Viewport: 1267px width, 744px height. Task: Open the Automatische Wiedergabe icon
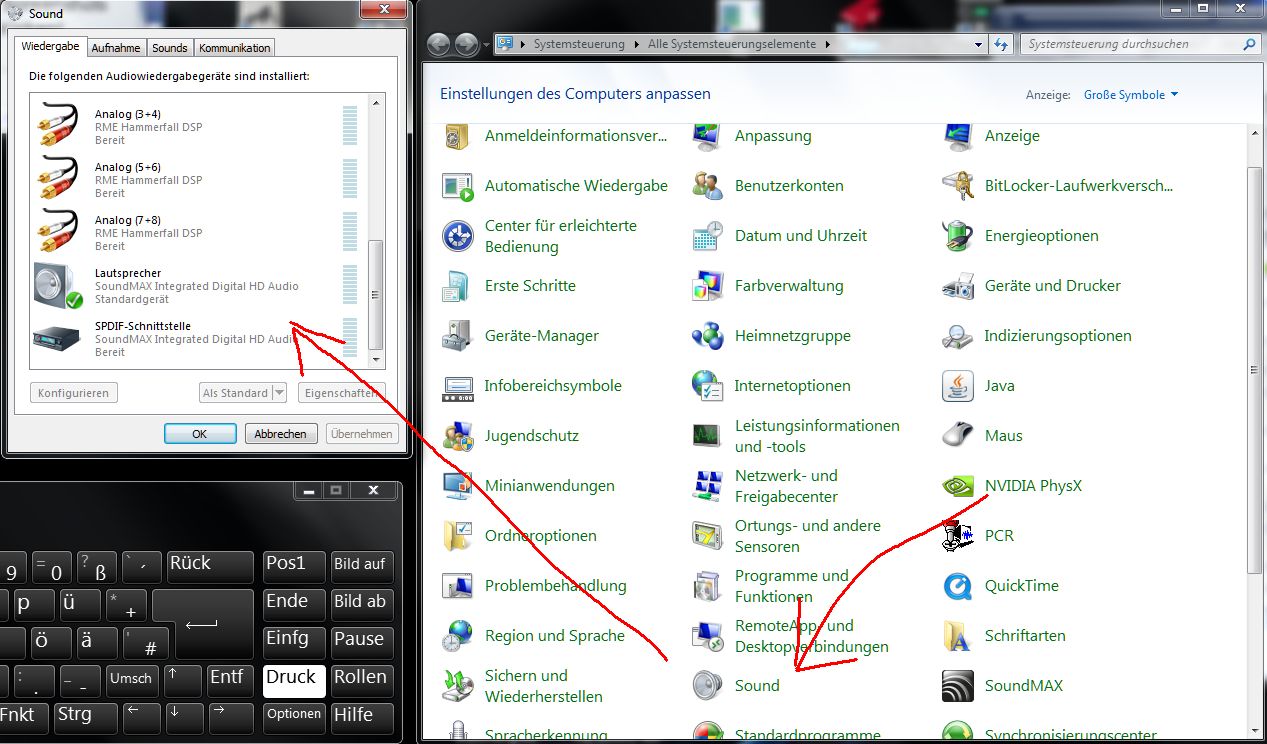coord(458,186)
